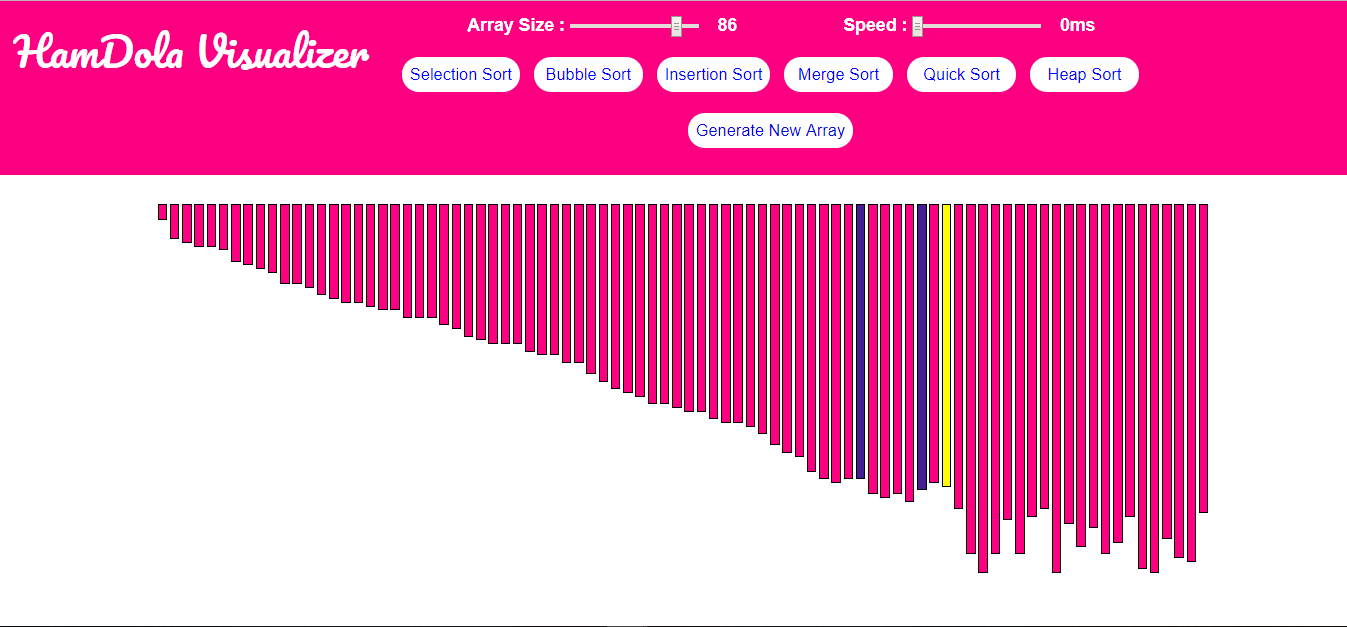Click the "Array Size :" label
Screen dimensions: 1347x627
515,25
